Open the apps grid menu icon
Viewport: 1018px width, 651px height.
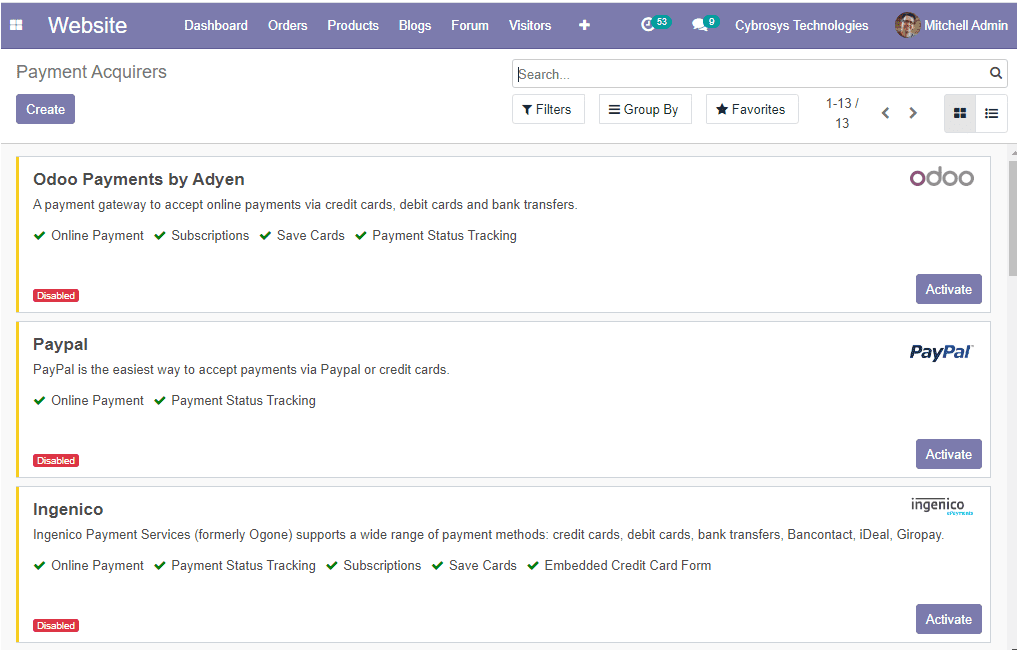[16, 25]
